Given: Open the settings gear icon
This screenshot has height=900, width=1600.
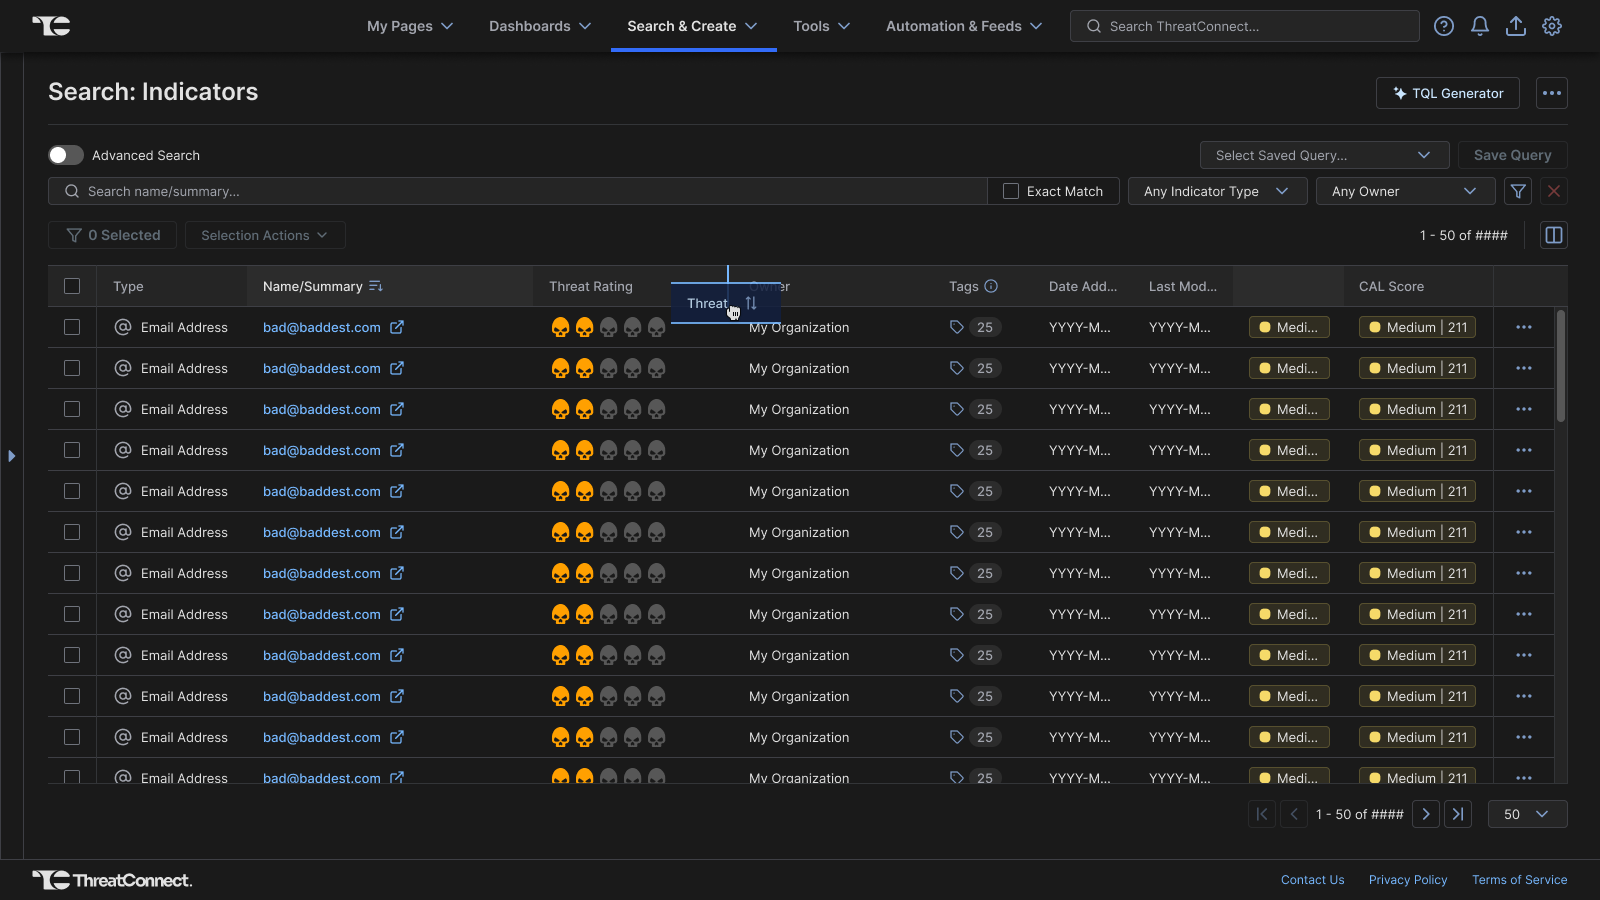Looking at the screenshot, I should pyautogui.click(x=1552, y=26).
